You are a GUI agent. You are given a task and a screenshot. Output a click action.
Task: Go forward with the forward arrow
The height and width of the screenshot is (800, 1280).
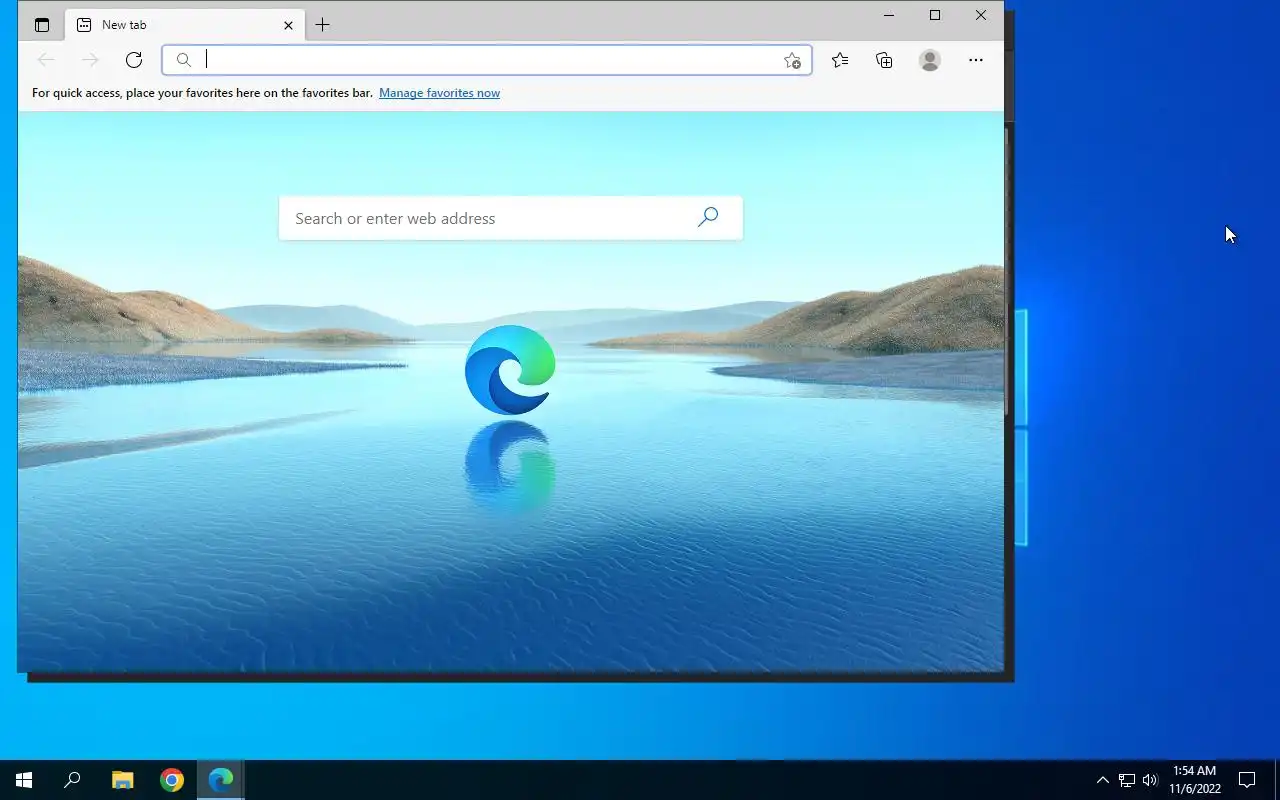(90, 60)
